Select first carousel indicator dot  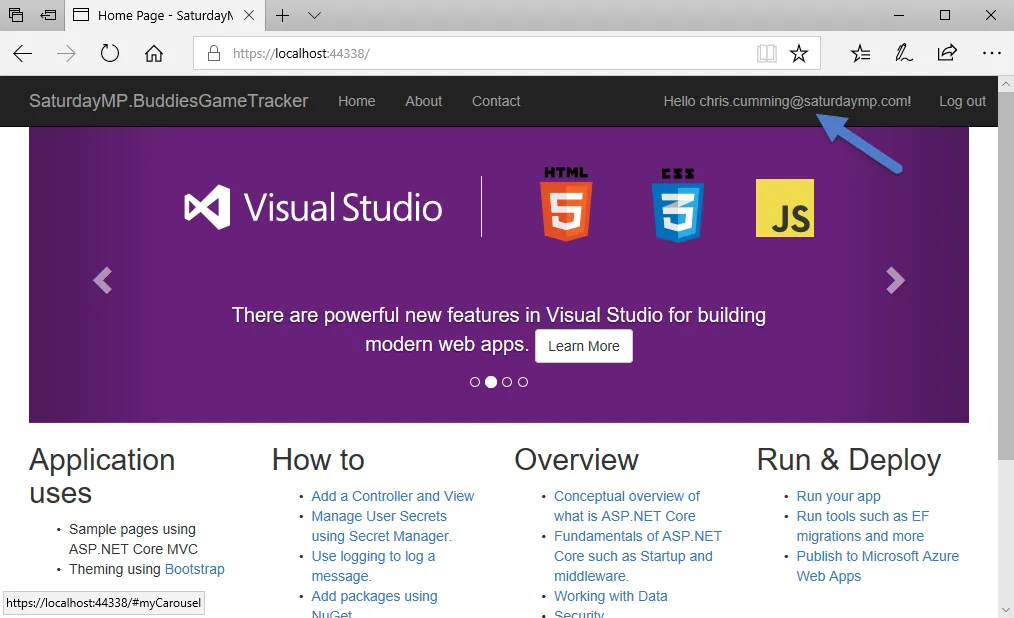(475, 382)
